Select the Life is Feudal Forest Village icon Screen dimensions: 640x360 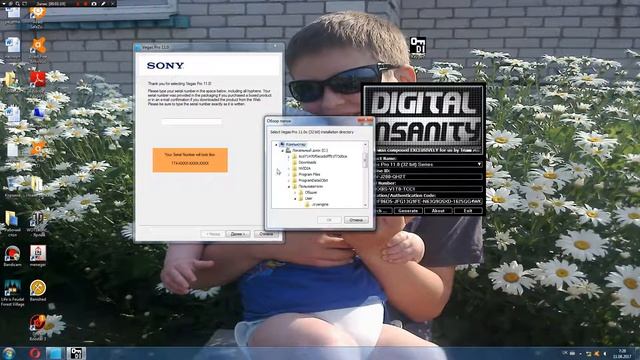[12, 292]
